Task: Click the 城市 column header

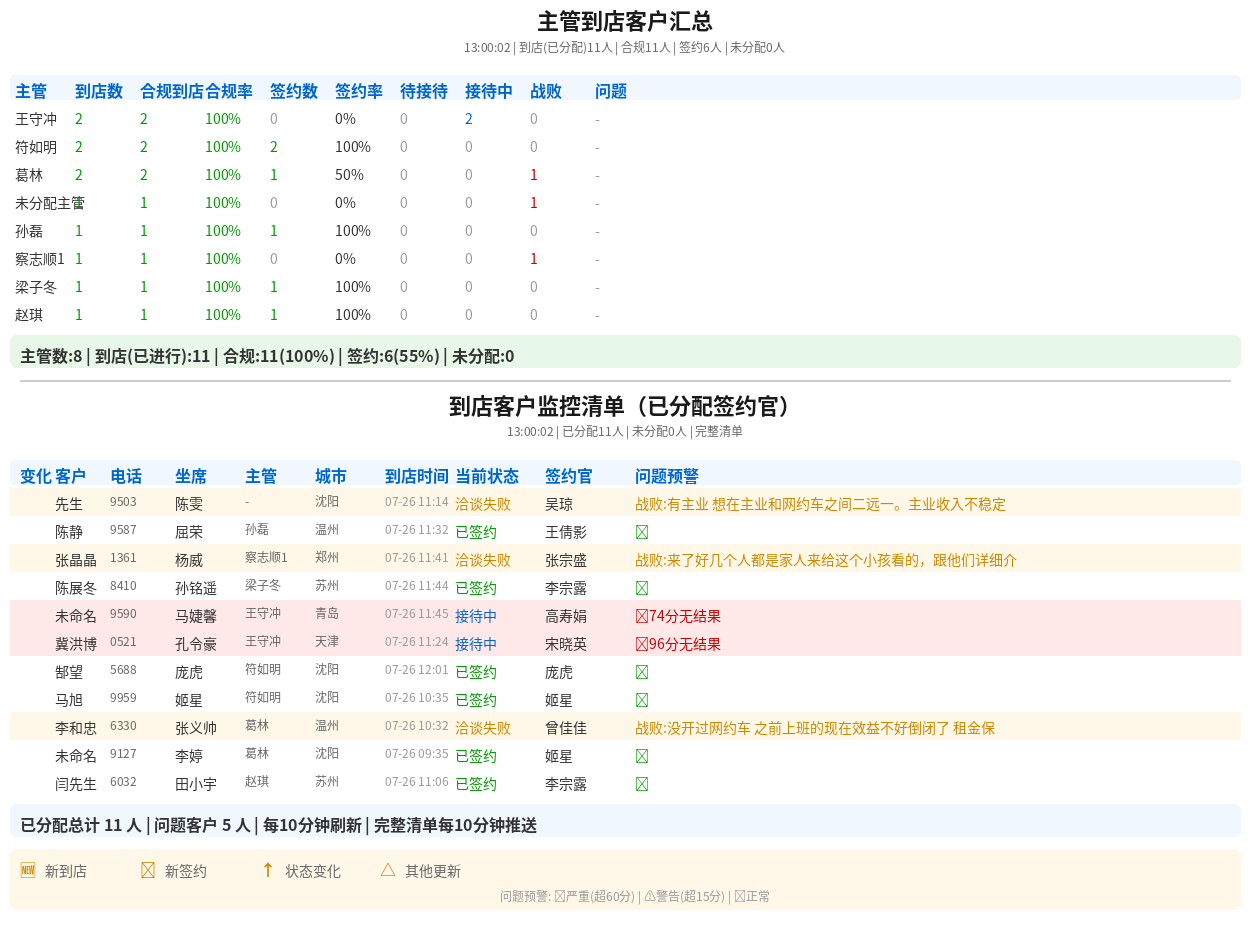Action: point(331,476)
